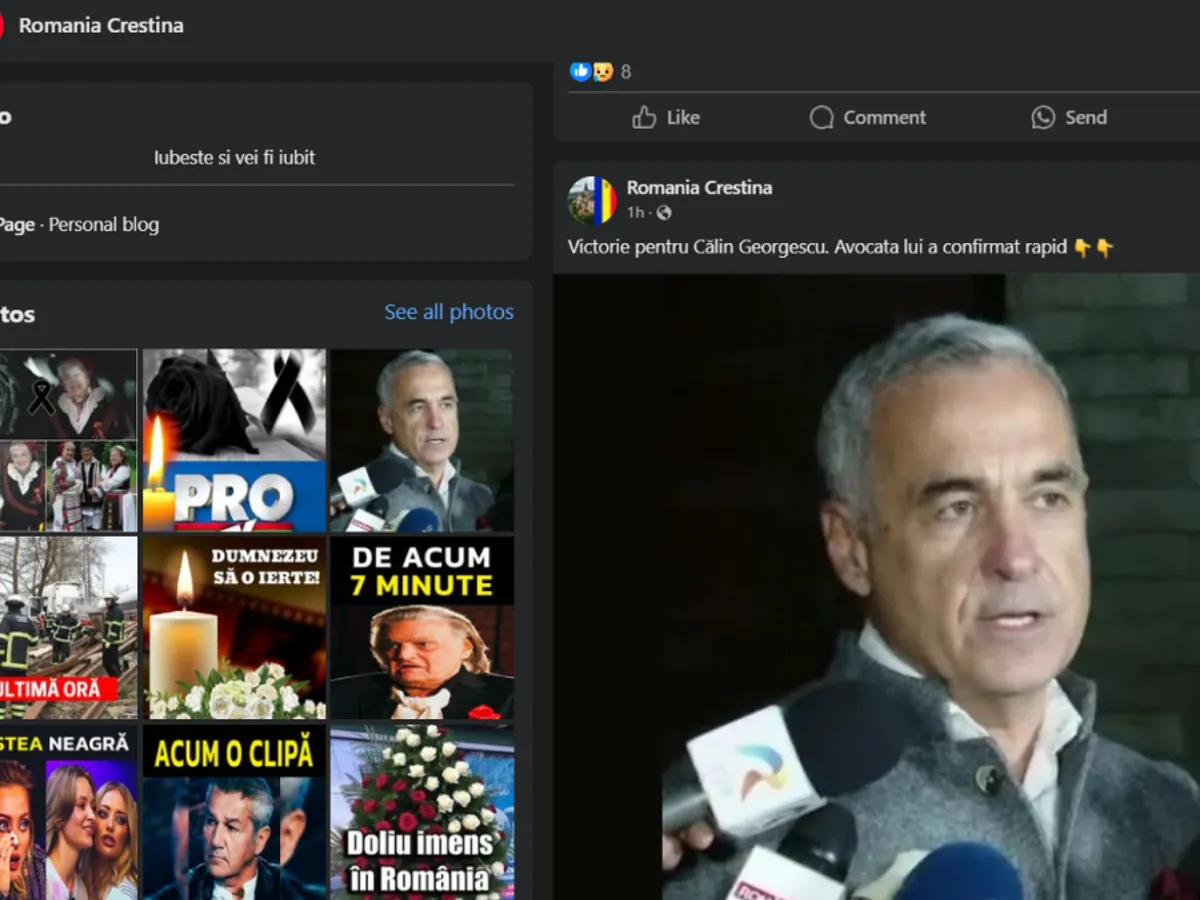The height and width of the screenshot is (900, 1200).
Task: Click the globe public-audience icon
Action: click(x=664, y=213)
